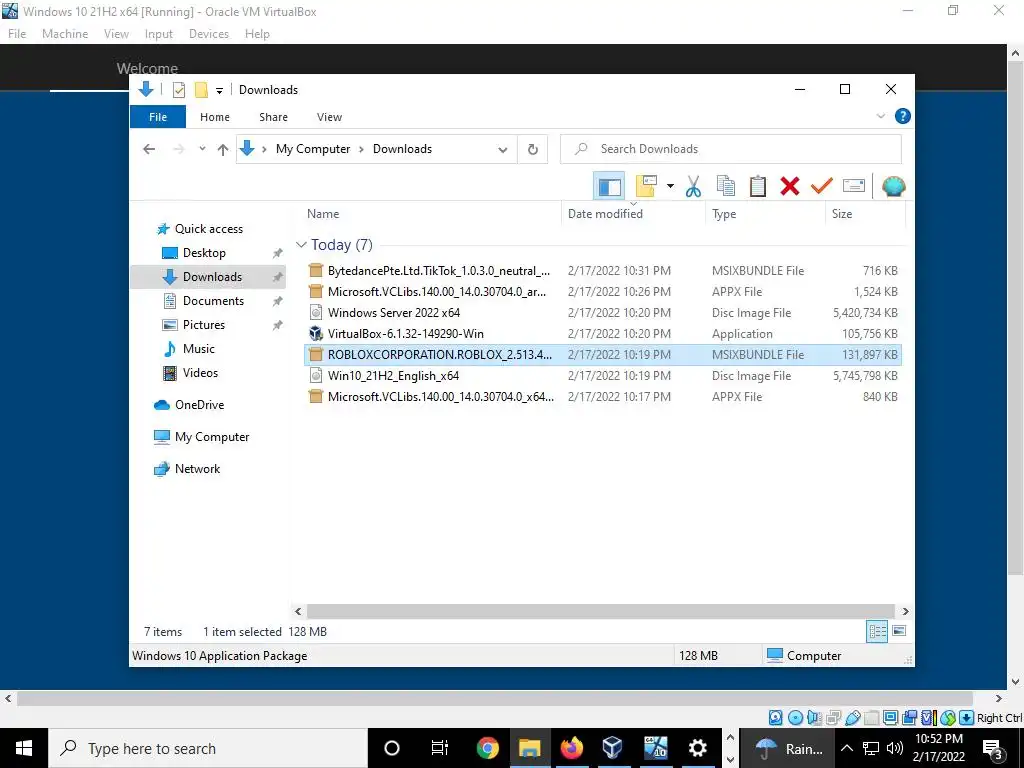Click the Search Downloads field
The width and height of the screenshot is (1024, 768).
pyautogui.click(x=731, y=149)
